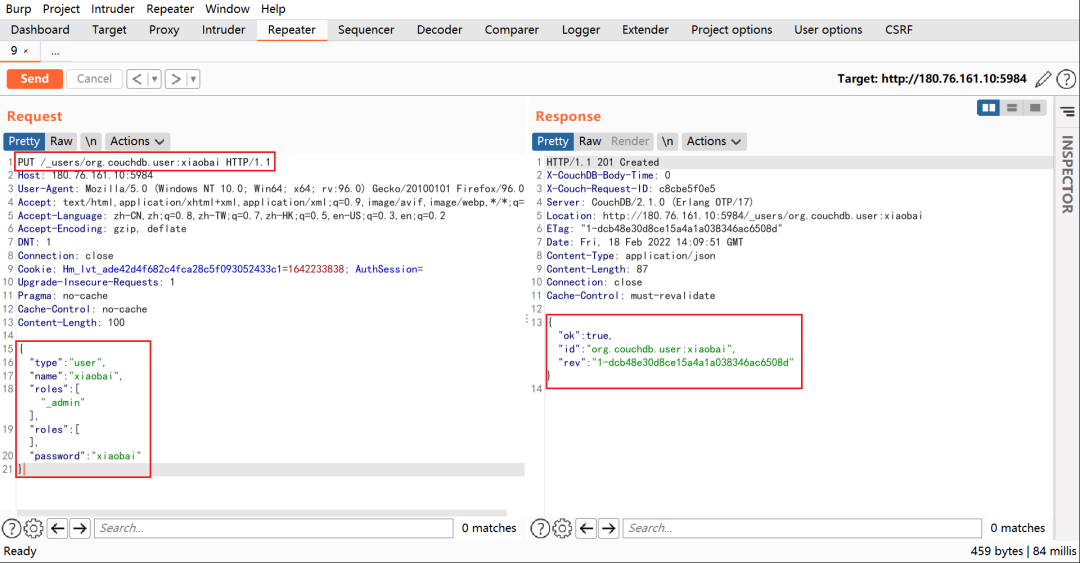
Task: Select the Repeater tool tab
Action: [291, 30]
